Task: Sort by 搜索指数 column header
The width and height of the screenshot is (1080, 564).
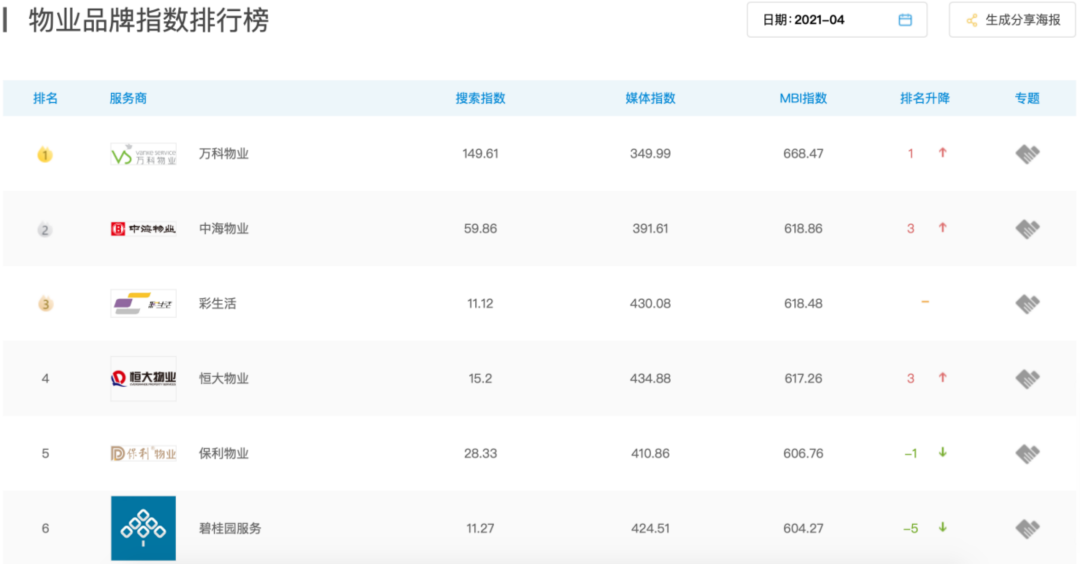Action: tap(480, 98)
